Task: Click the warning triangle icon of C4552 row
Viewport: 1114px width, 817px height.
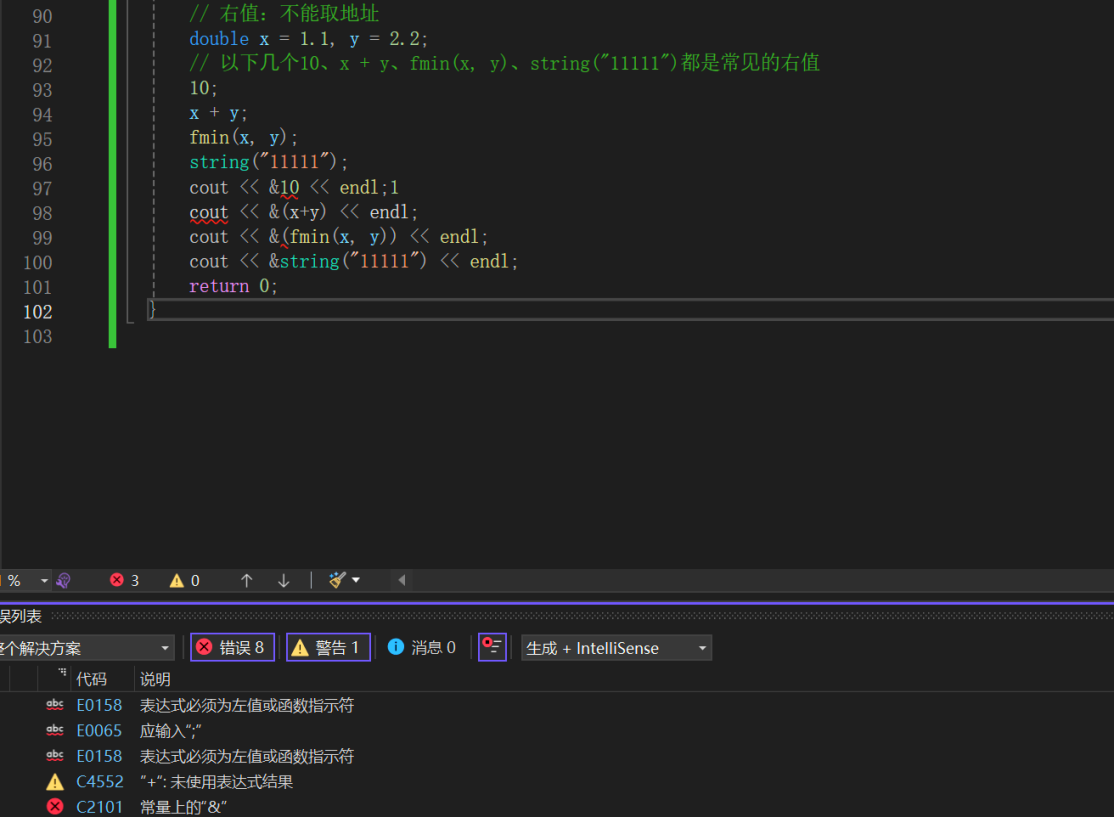Action: [x=55, y=781]
